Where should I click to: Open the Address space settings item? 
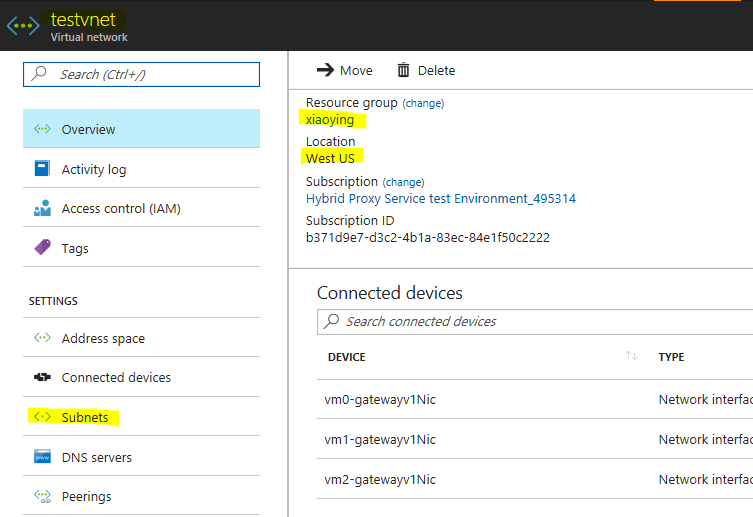pos(142,338)
